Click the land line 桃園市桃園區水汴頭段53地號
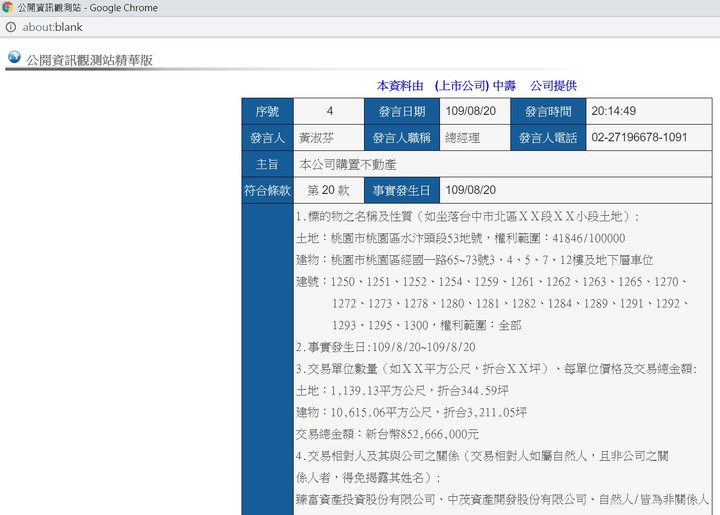720x515 pixels. click(x=461, y=238)
